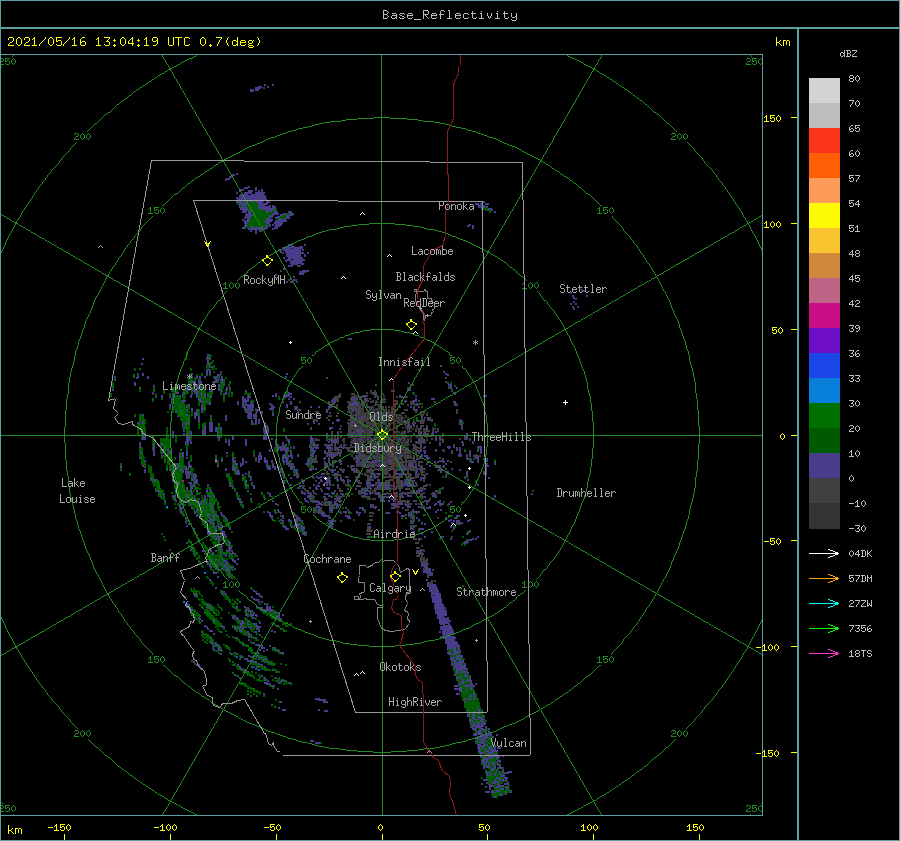Click the Cochrane city label
The width and height of the screenshot is (900, 841).
[x=327, y=559]
